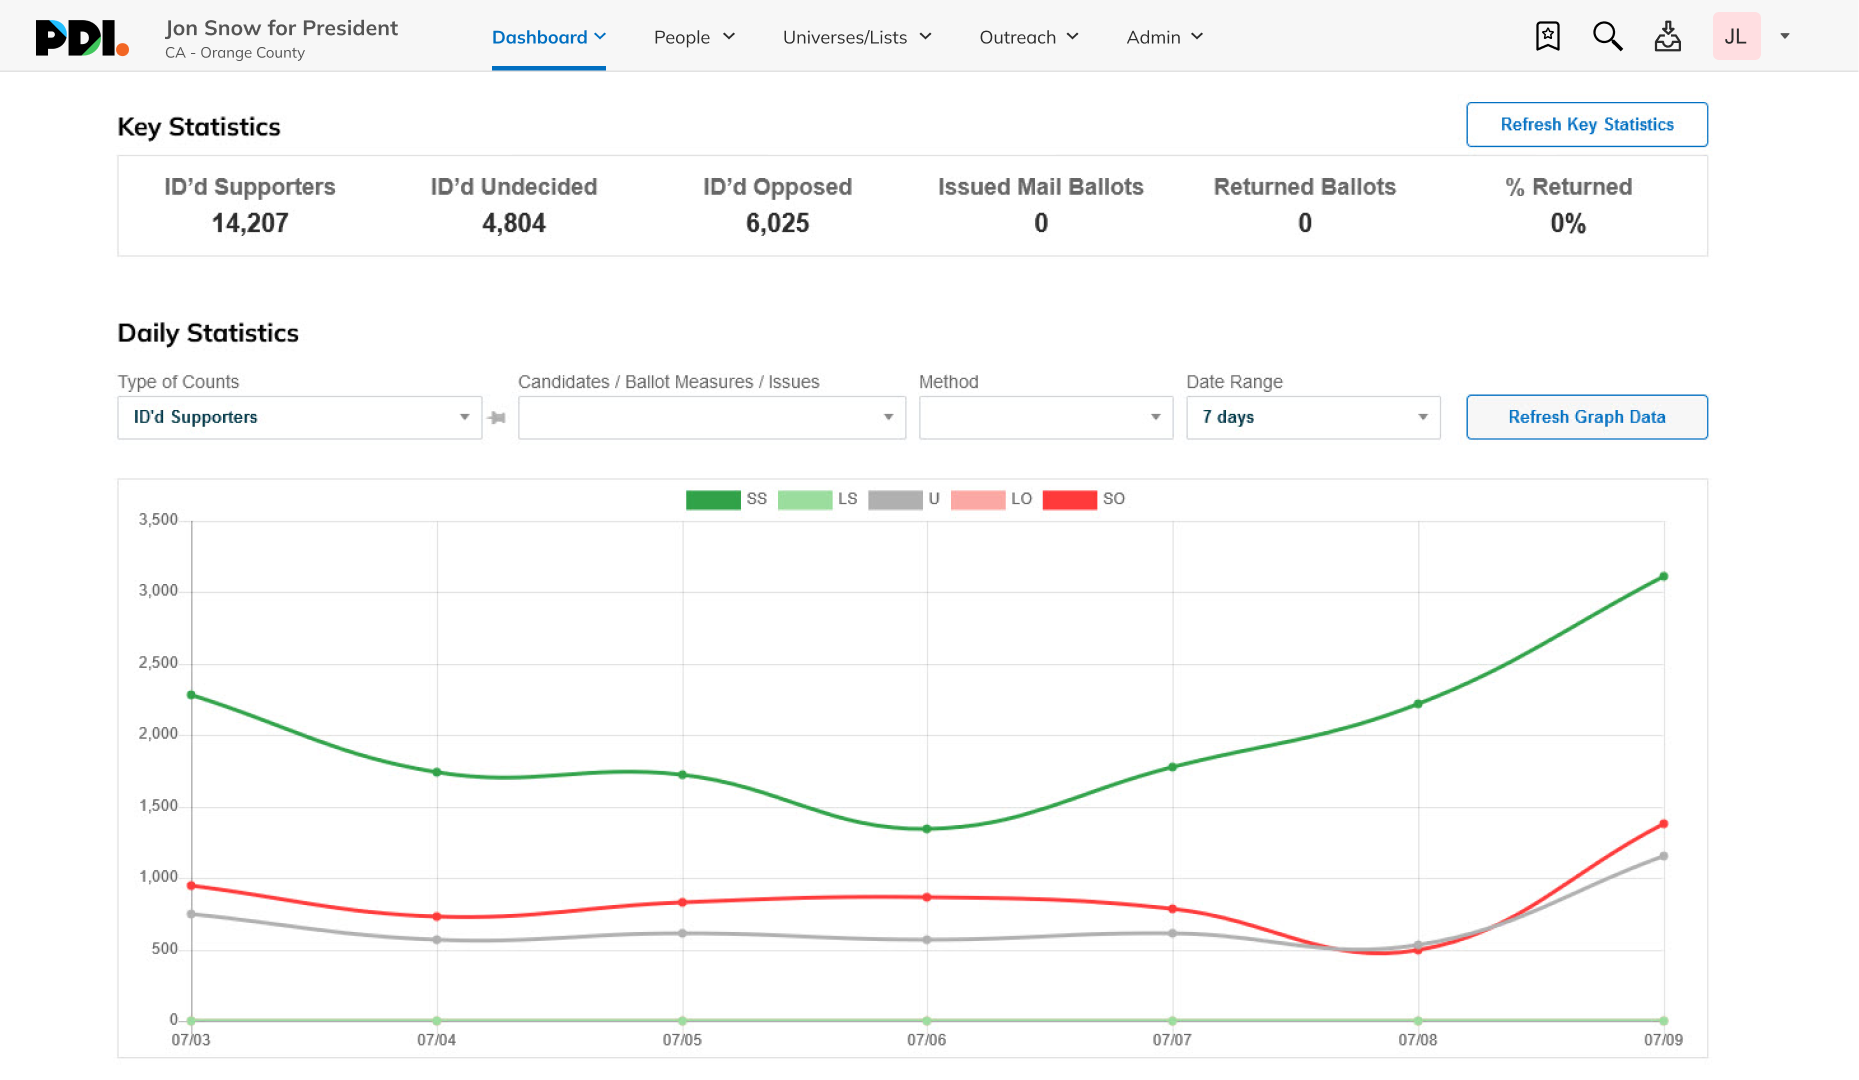
Task: Click the Key Statistics heading
Action: coord(199,127)
